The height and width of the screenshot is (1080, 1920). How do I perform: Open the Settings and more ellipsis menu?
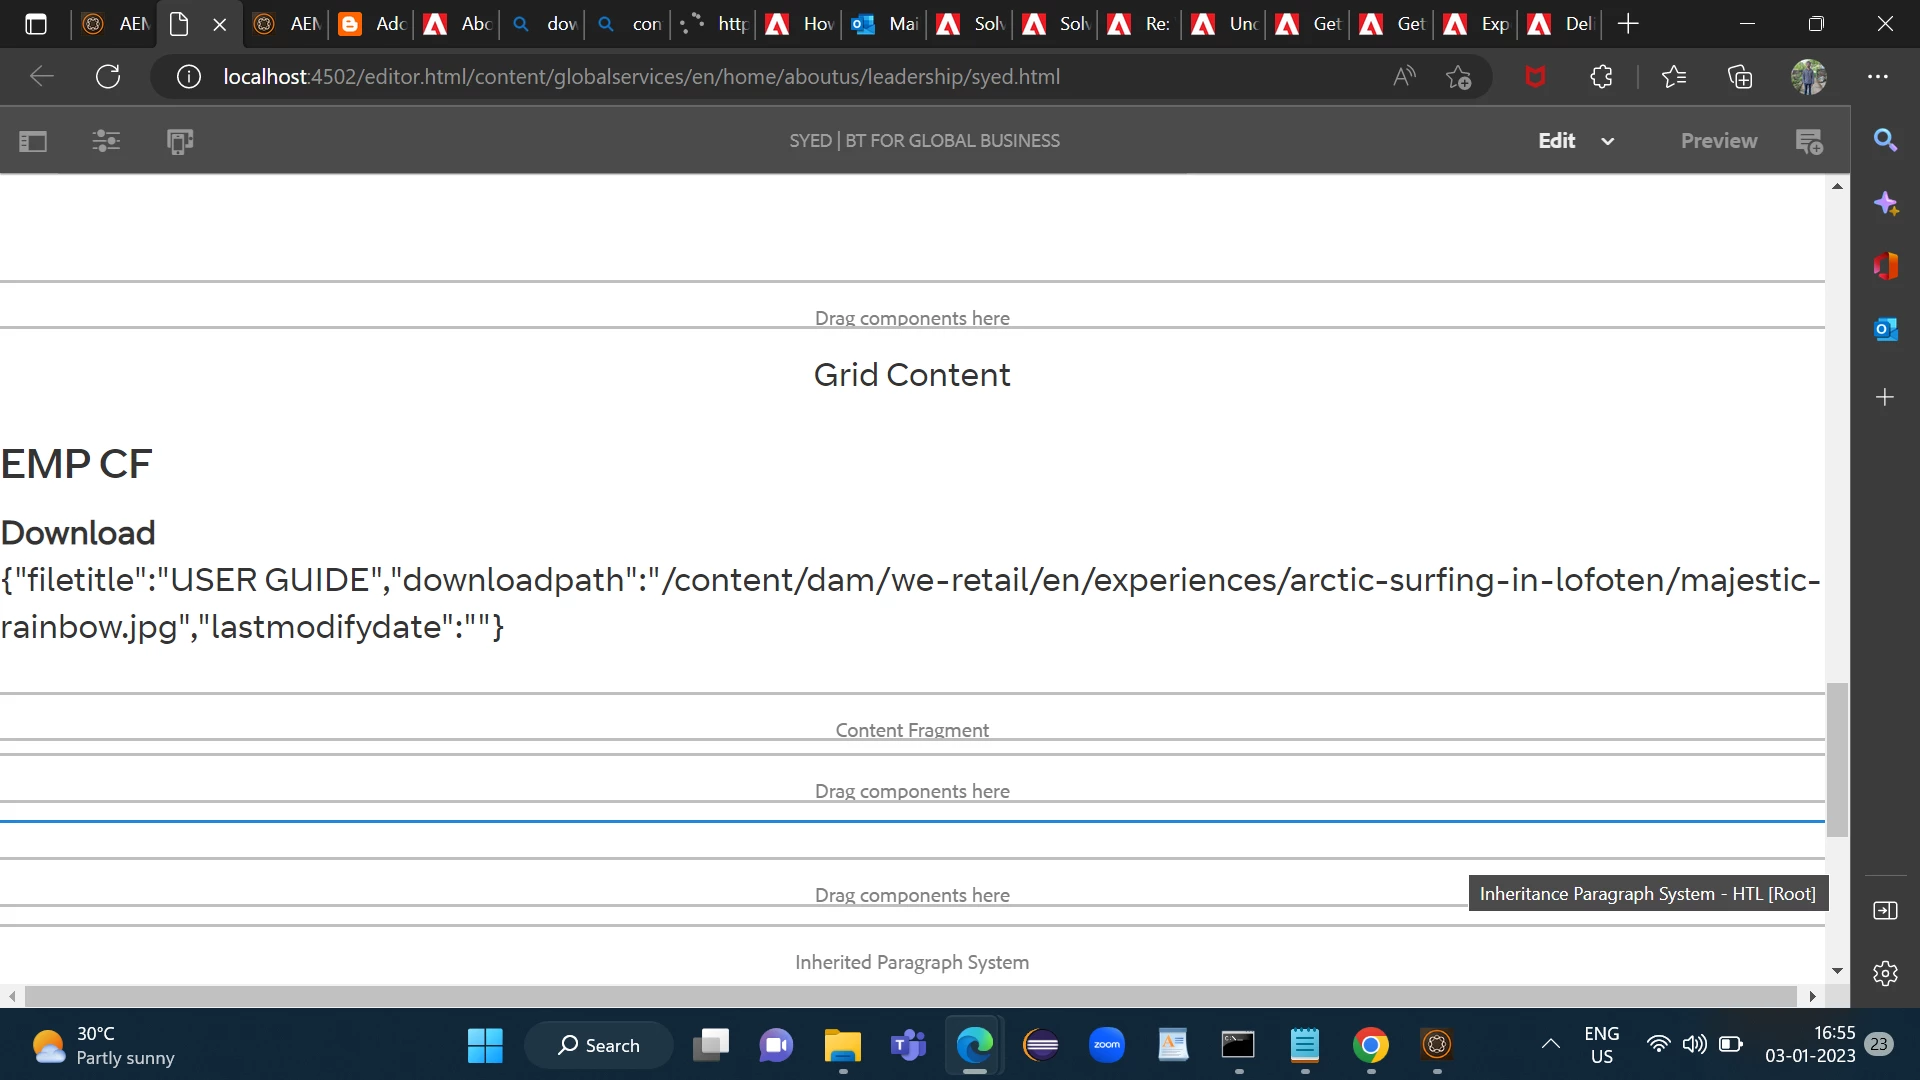(x=1877, y=77)
